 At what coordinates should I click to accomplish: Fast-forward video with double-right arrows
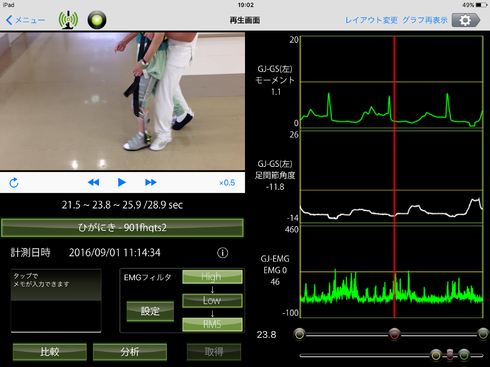[151, 182]
